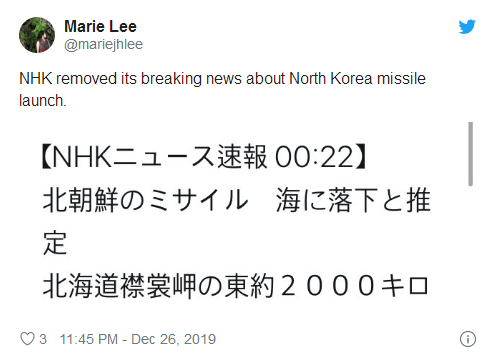The height and width of the screenshot is (361, 494).
Task: Click the like count number 3
Action: [x=43, y=339]
